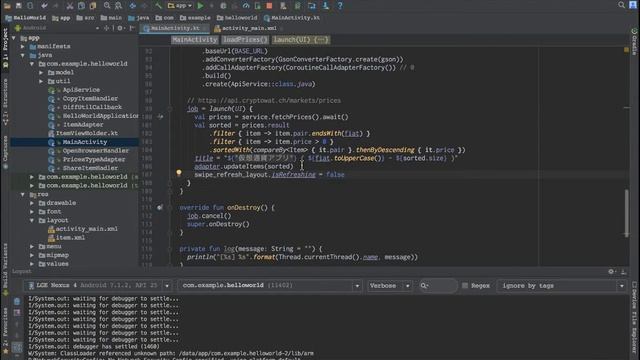Click the search magnifier at top right
640x360 pixels.
coord(621,5)
